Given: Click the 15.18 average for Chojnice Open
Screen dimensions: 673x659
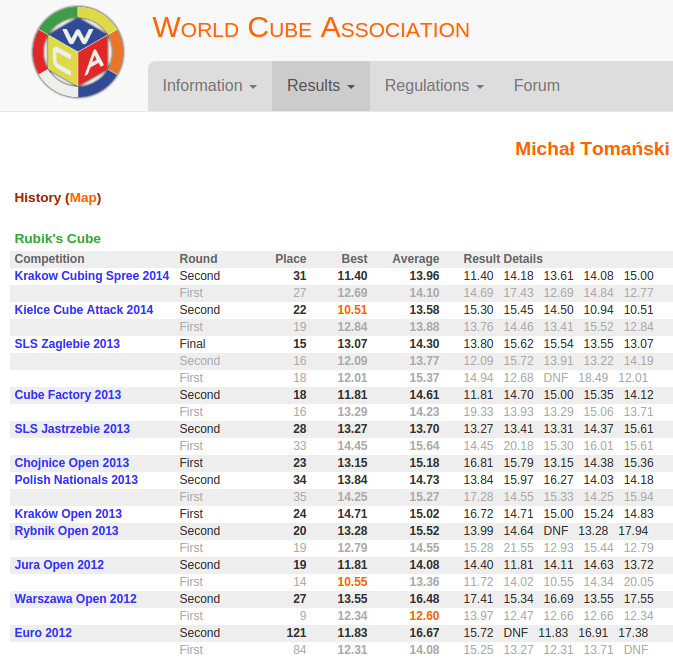Looking at the screenshot, I should [x=424, y=463].
